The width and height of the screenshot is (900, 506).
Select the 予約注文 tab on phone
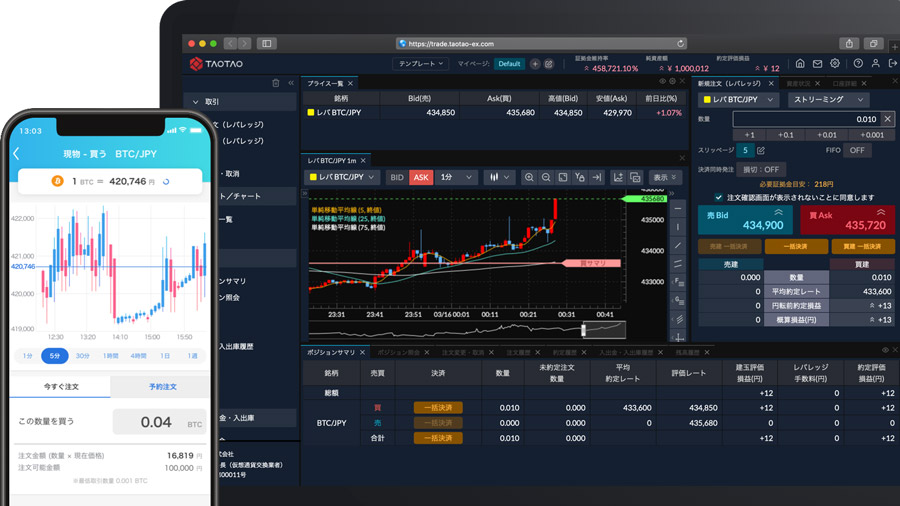[x=162, y=387]
